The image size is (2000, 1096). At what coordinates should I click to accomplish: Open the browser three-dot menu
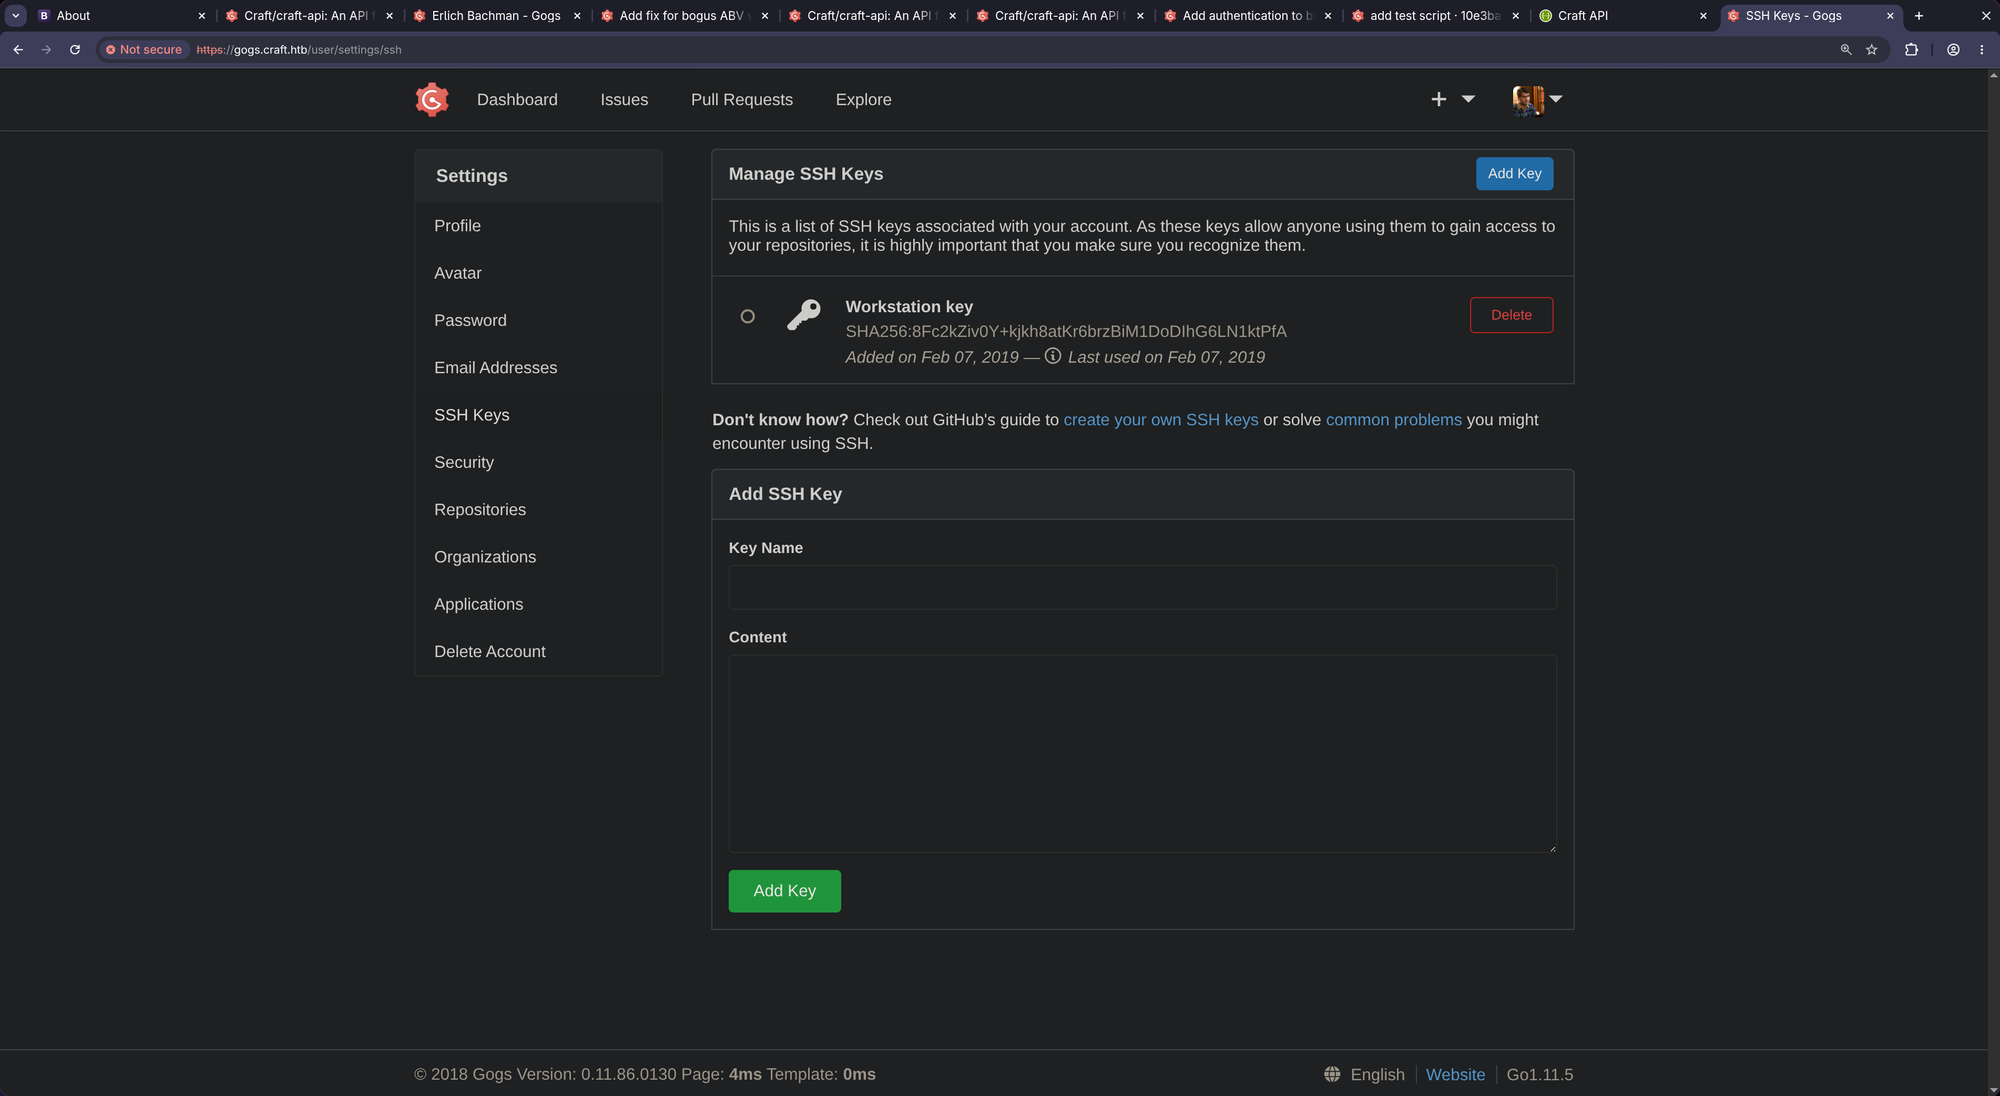click(x=1981, y=49)
